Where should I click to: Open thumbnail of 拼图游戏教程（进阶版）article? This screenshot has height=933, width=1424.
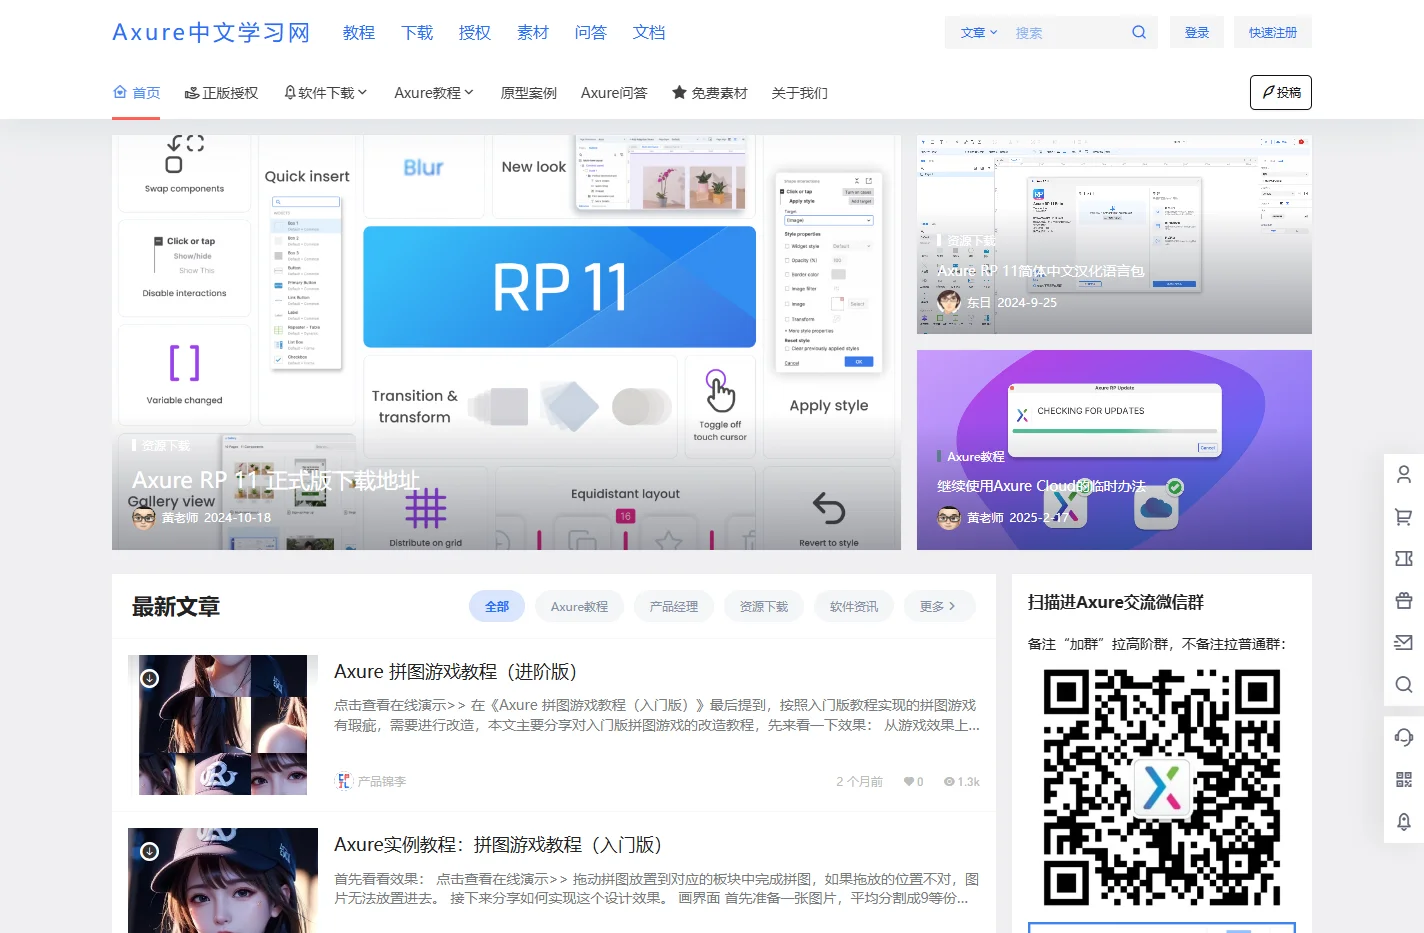[x=223, y=725]
